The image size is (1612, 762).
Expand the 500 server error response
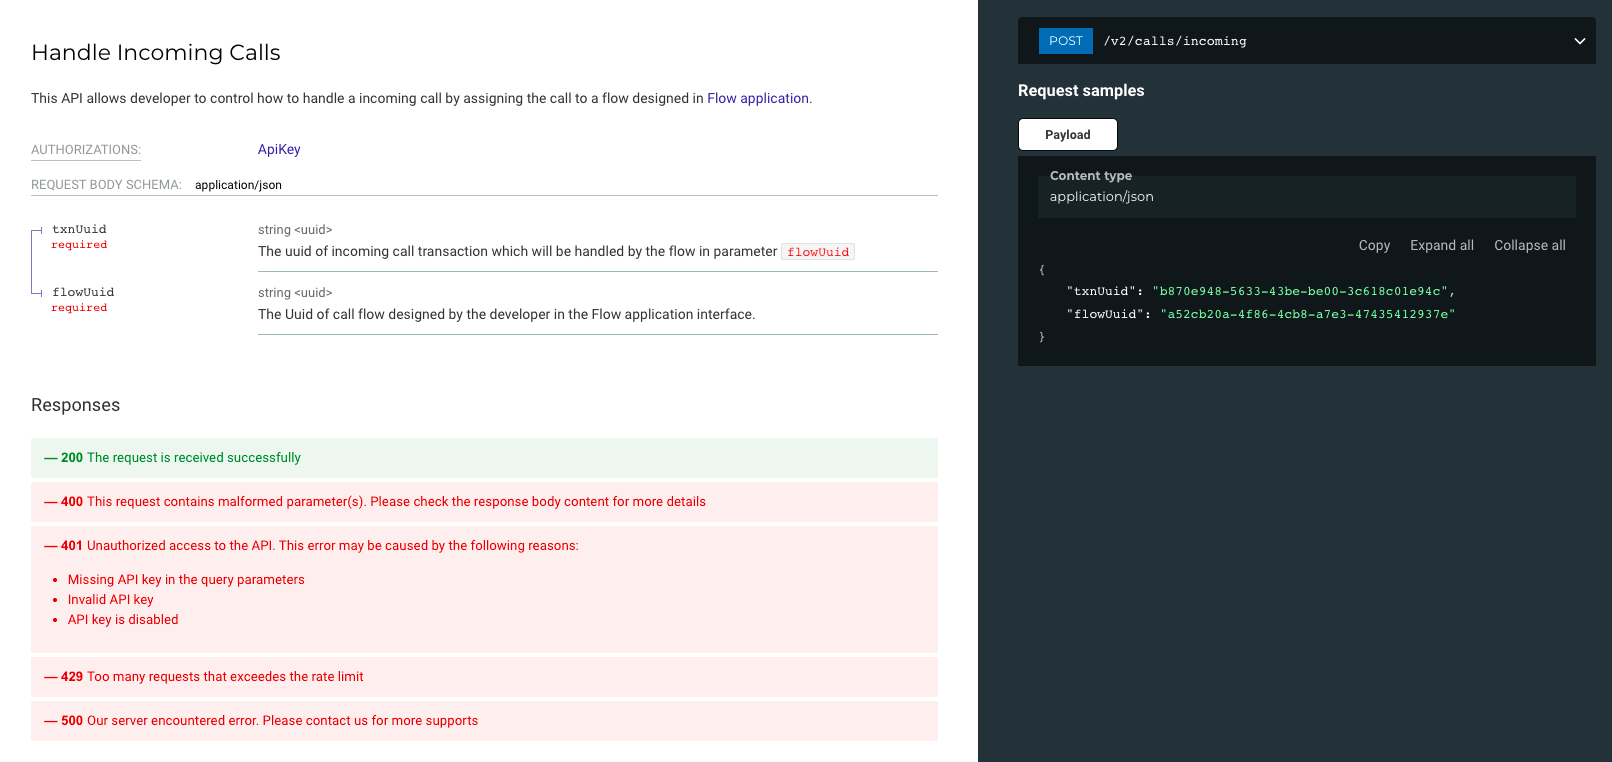pos(484,721)
